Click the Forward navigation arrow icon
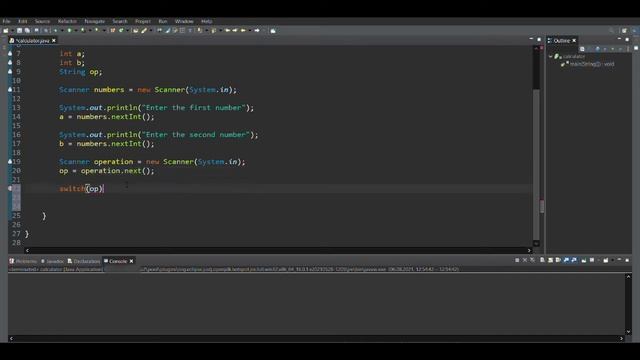Screen dimensions: 640x360 click(257, 31)
